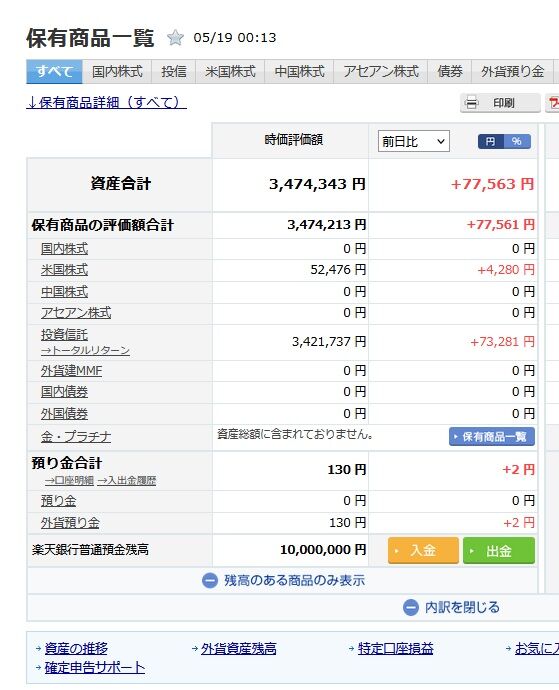The height and width of the screenshot is (690, 559).
Task: Click the printer icon for 印刷
Action: point(471,103)
